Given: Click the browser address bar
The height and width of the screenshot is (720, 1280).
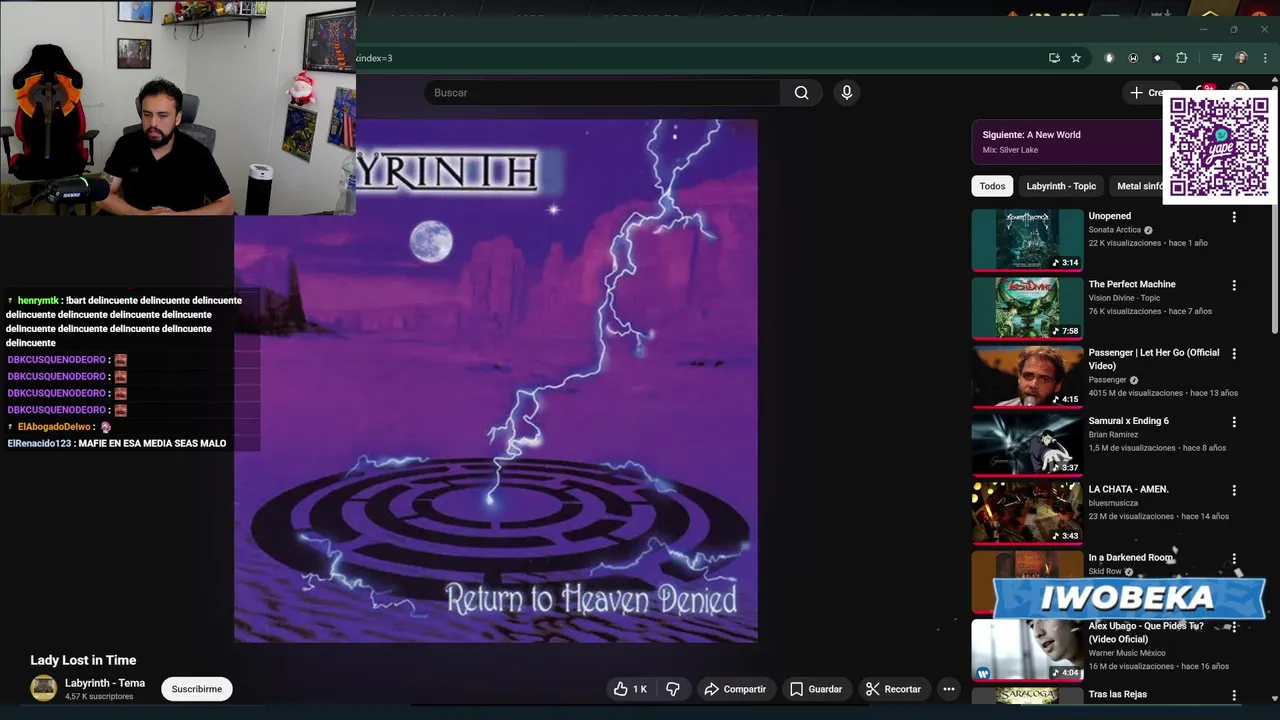Looking at the screenshot, I should (700, 58).
